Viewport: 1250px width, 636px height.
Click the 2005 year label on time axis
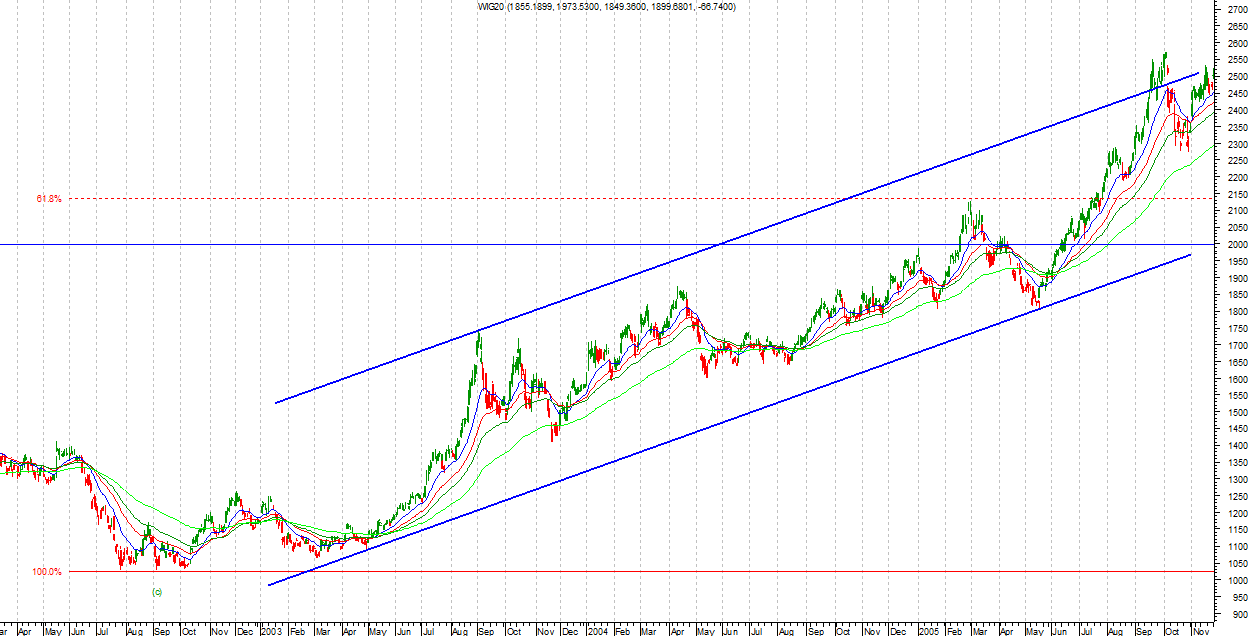[927, 632]
